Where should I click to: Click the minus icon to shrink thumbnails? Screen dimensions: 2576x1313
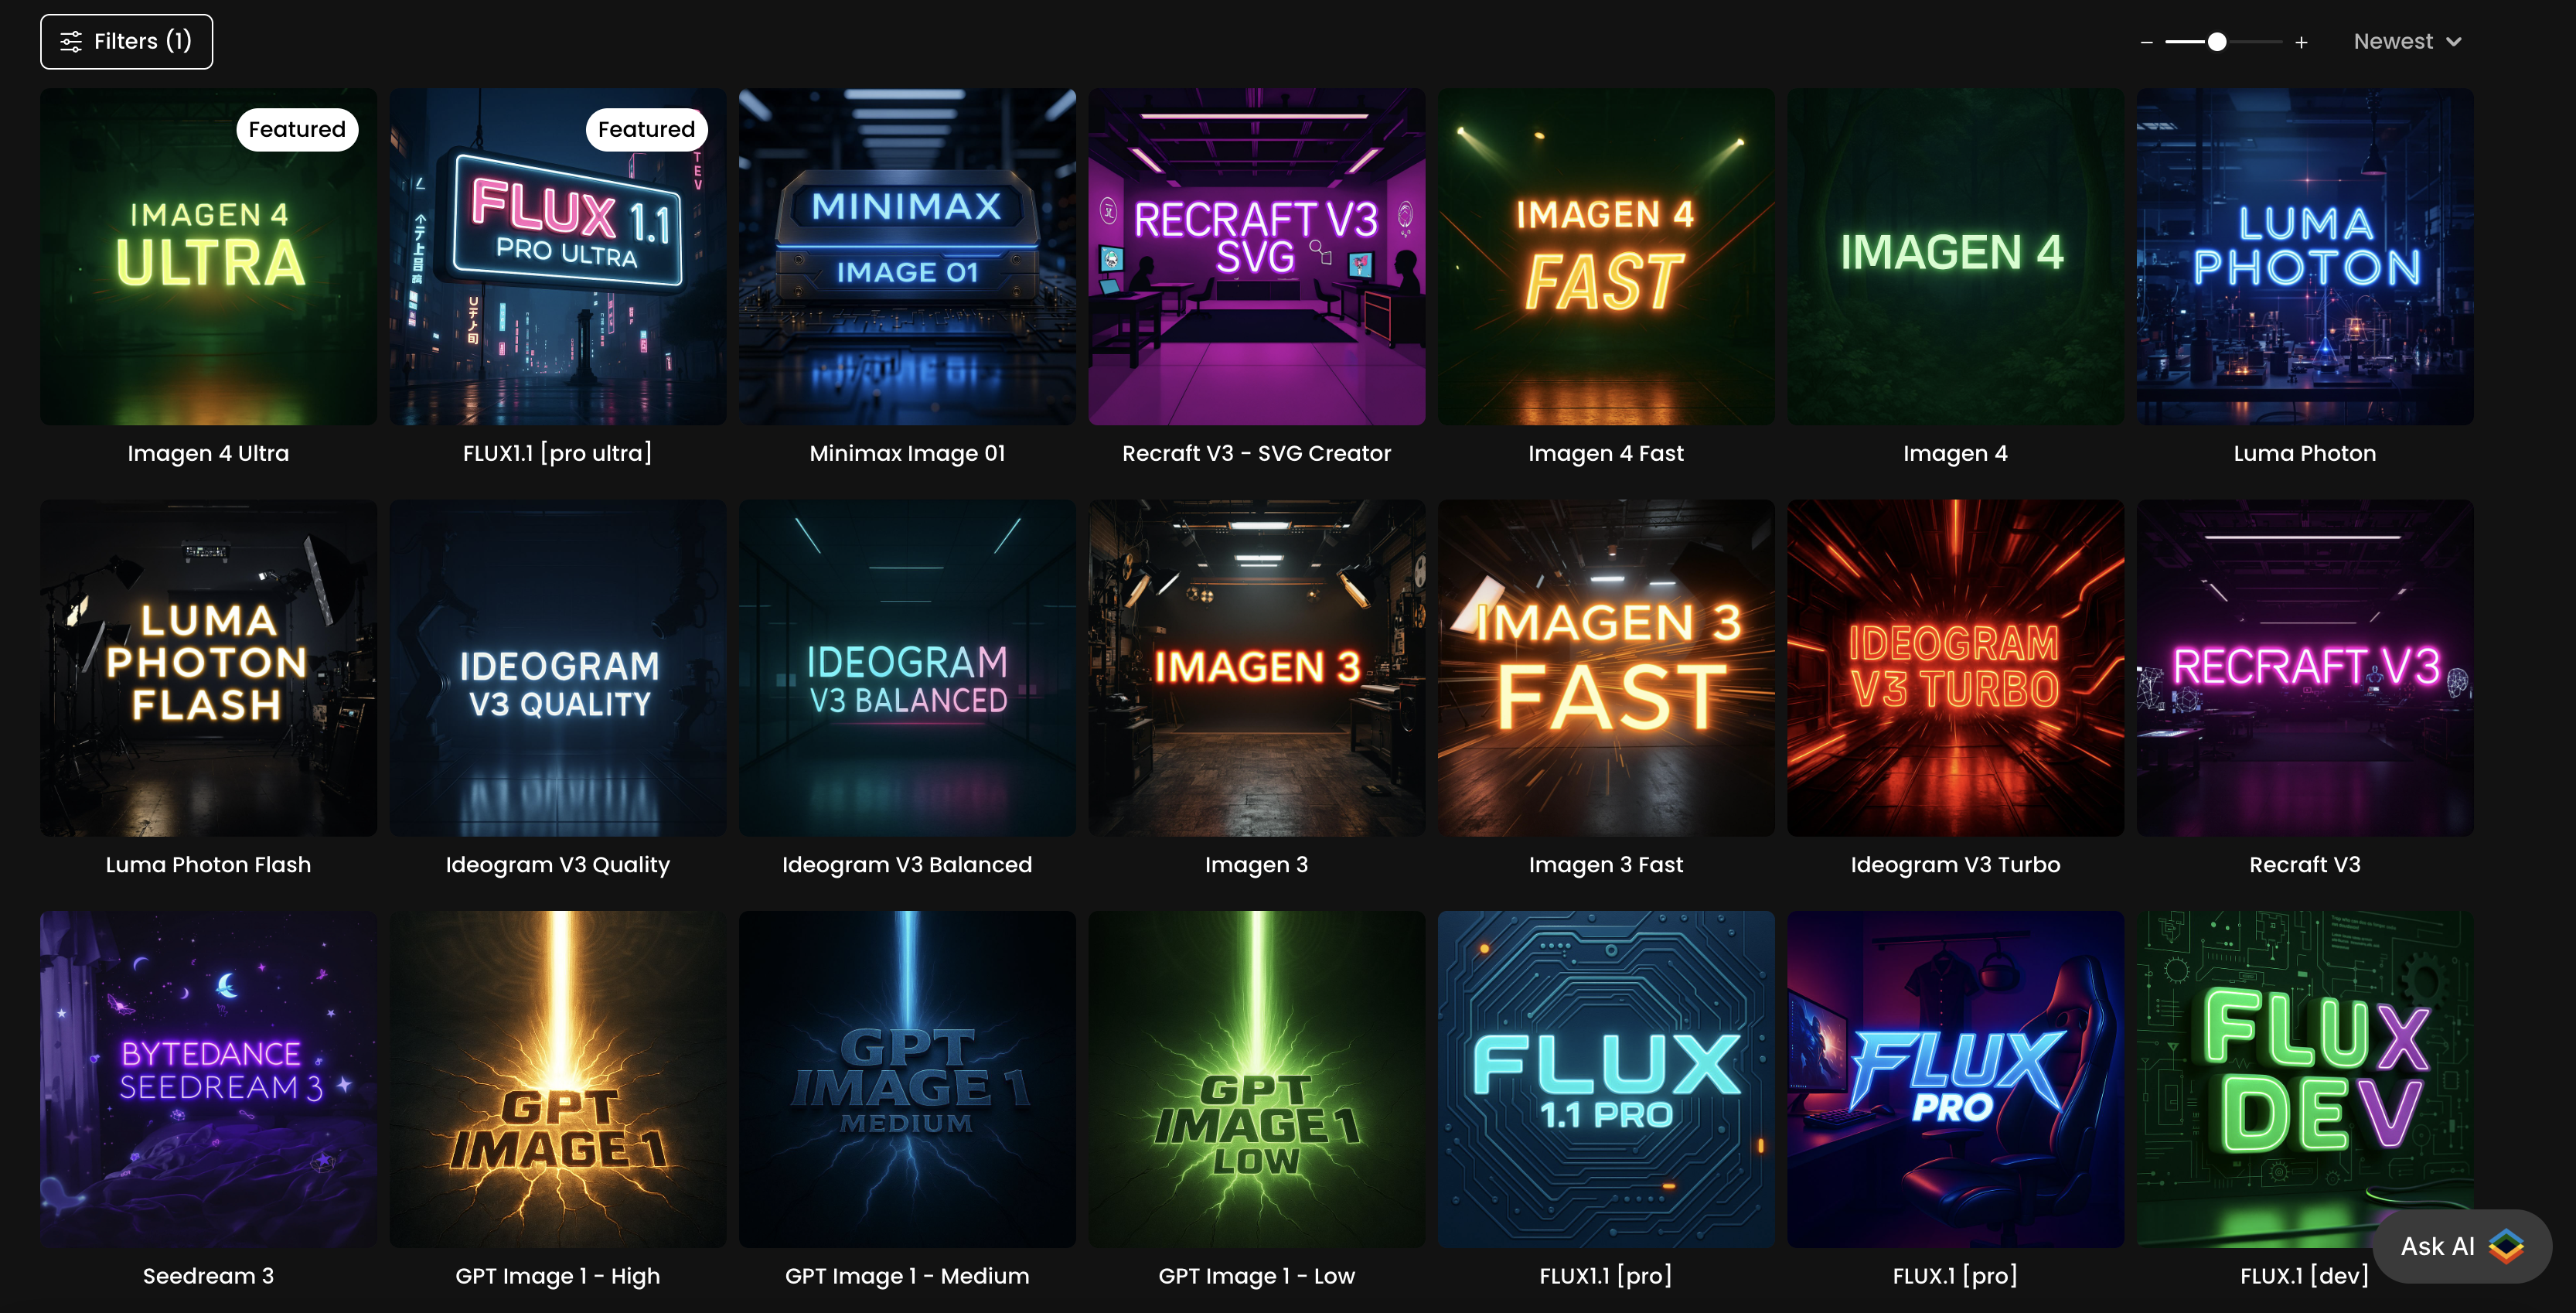(x=2146, y=42)
